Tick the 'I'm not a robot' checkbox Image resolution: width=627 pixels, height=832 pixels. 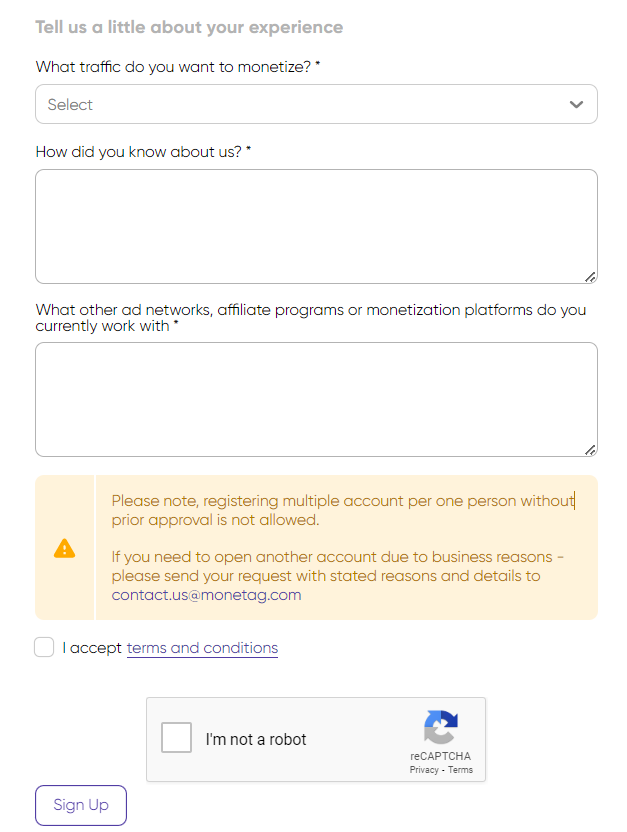(x=177, y=739)
